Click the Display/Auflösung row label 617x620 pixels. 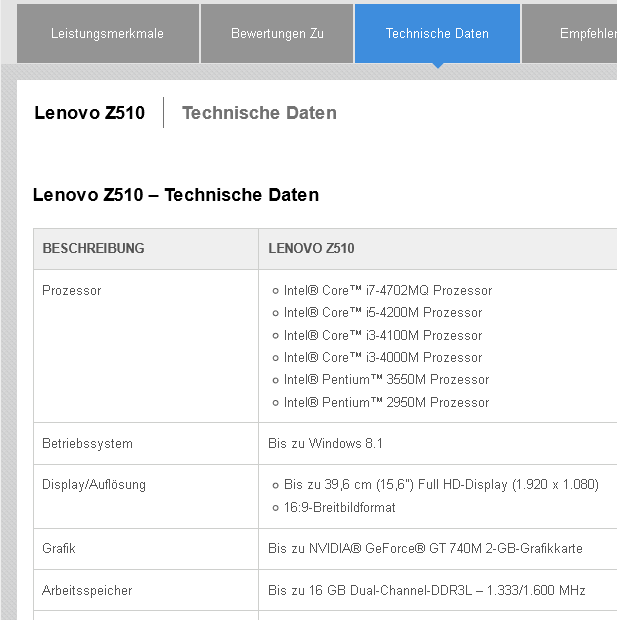(94, 485)
